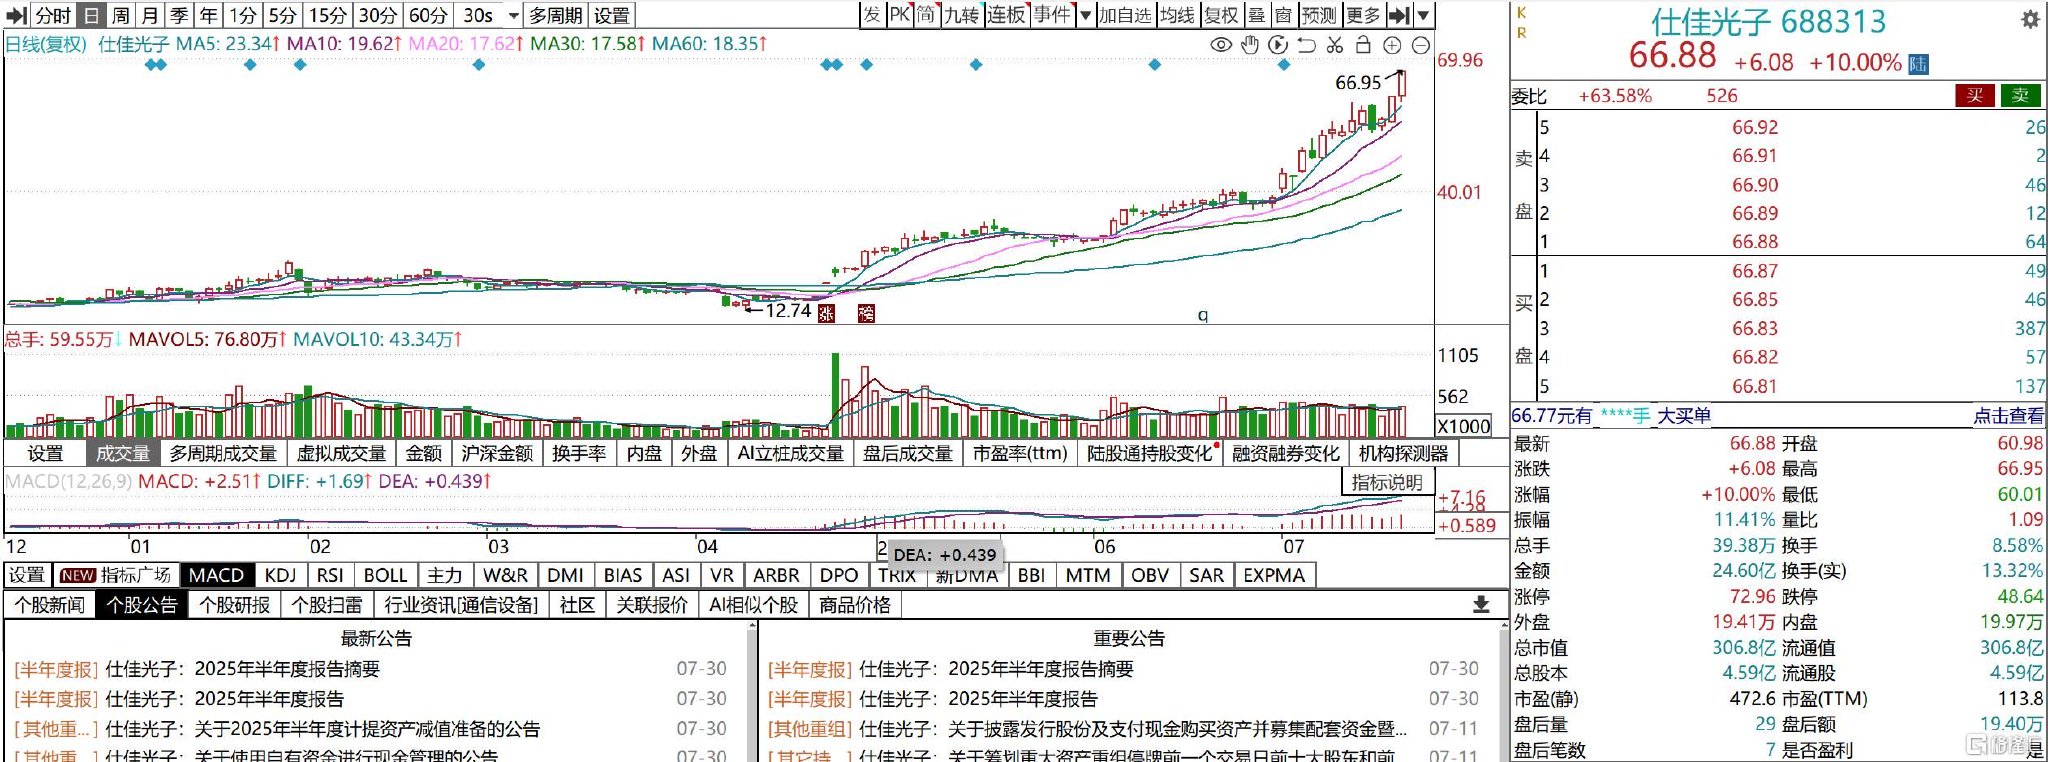Screen dimensions: 2048x762
Task: Switch indicator to BOLL
Action: click(385, 575)
